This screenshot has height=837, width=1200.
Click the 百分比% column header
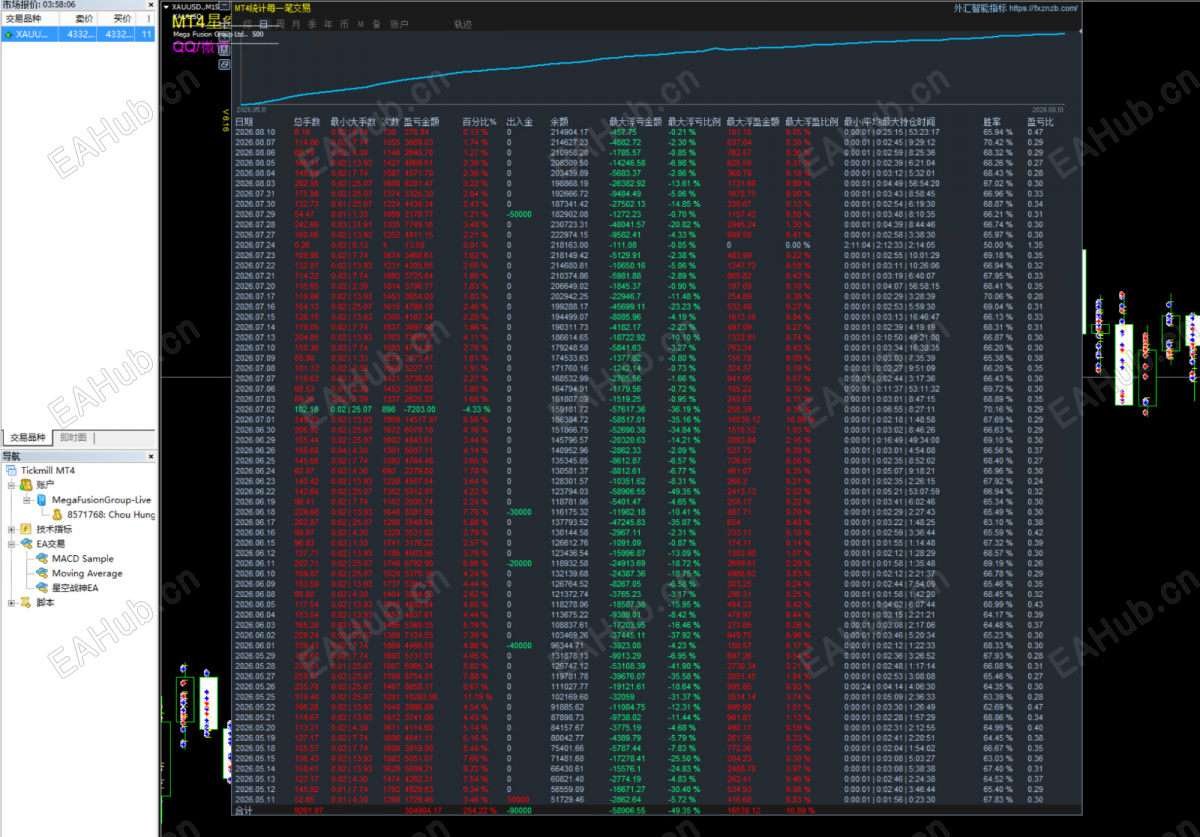[479, 121]
